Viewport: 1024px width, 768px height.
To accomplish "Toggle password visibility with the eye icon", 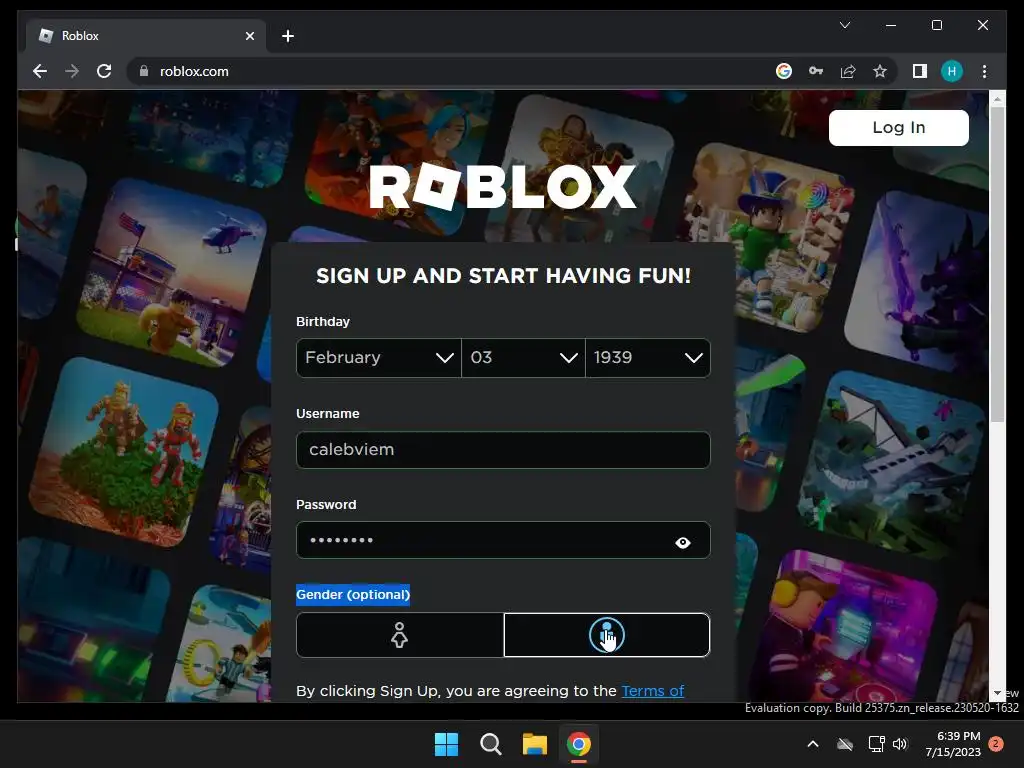I will click(x=683, y=542).
